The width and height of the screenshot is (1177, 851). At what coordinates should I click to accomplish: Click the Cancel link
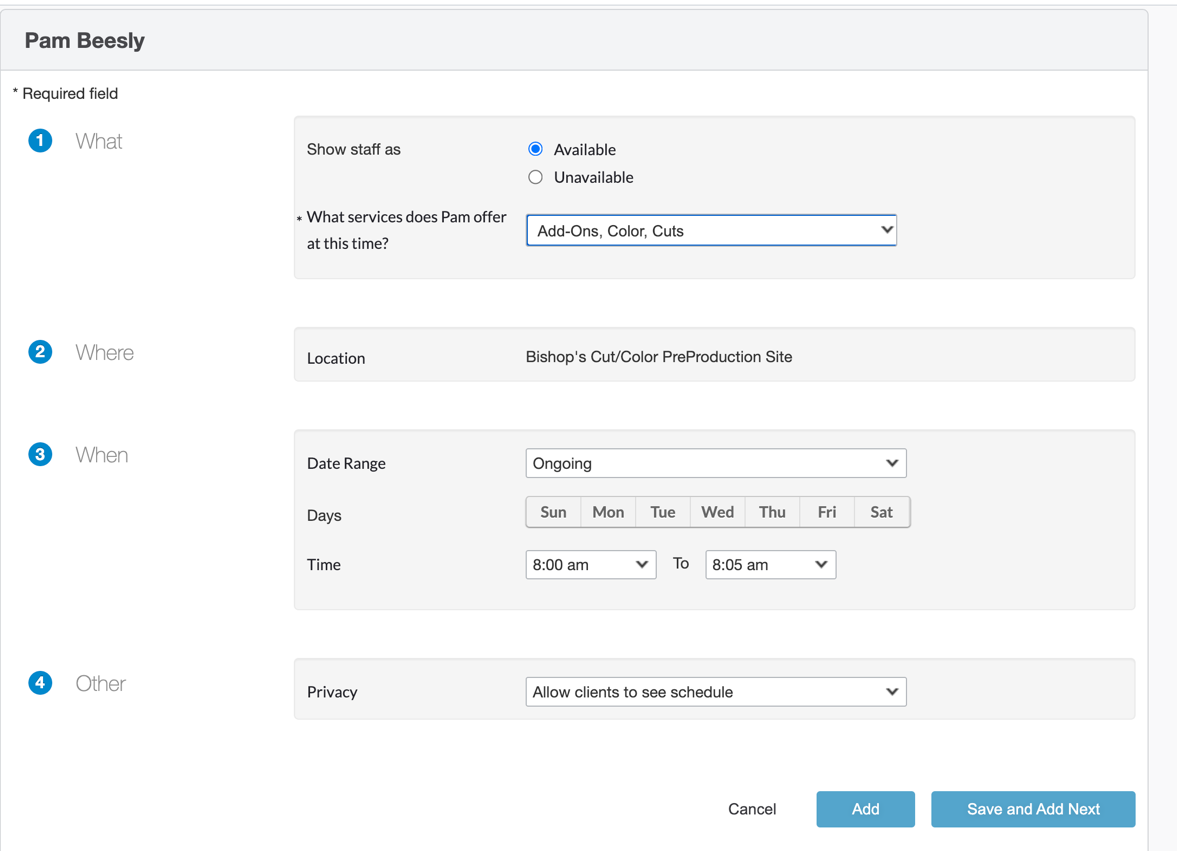752,809
